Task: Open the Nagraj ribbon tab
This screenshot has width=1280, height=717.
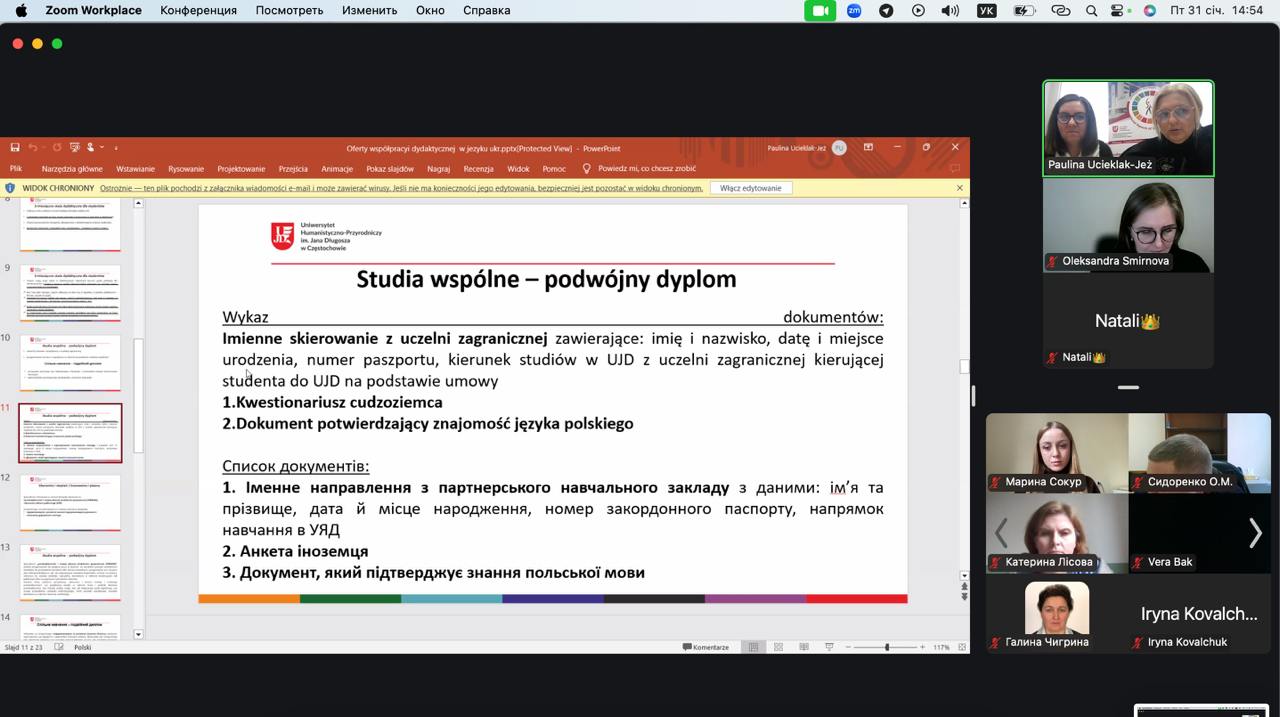Action: click(438, 169)
